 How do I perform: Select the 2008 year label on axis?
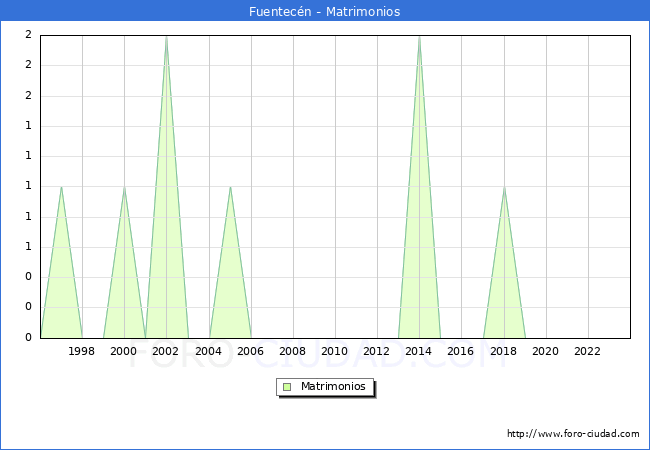[x=292, y=351]
